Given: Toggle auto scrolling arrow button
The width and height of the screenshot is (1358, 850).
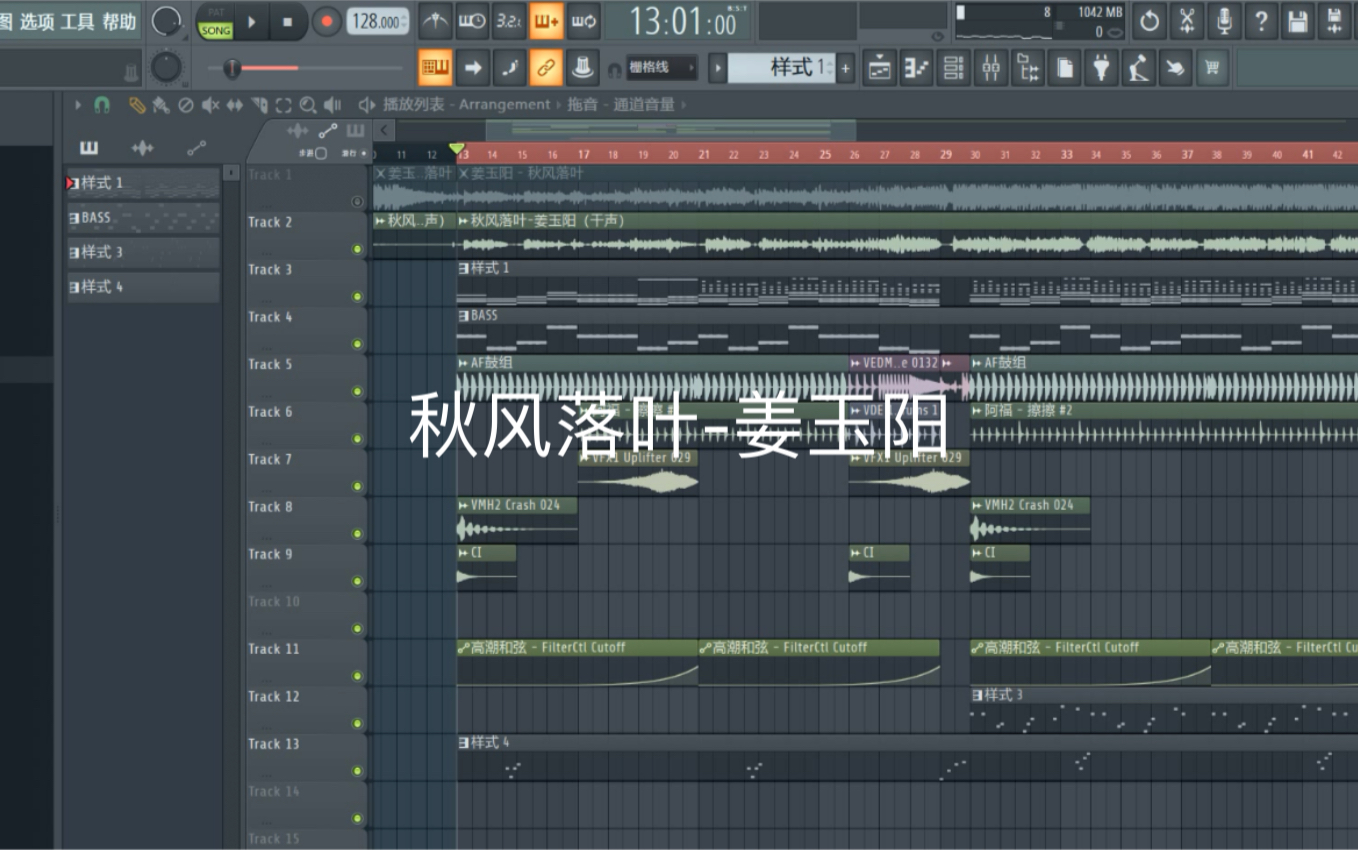Looking at the screenshot, I should (472, 67).
